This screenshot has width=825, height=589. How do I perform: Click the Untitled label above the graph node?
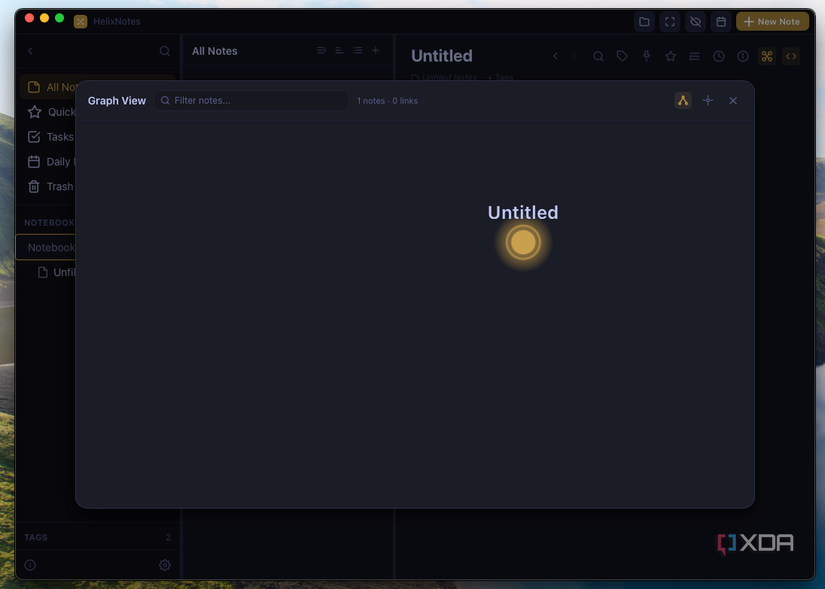(523, 213)
